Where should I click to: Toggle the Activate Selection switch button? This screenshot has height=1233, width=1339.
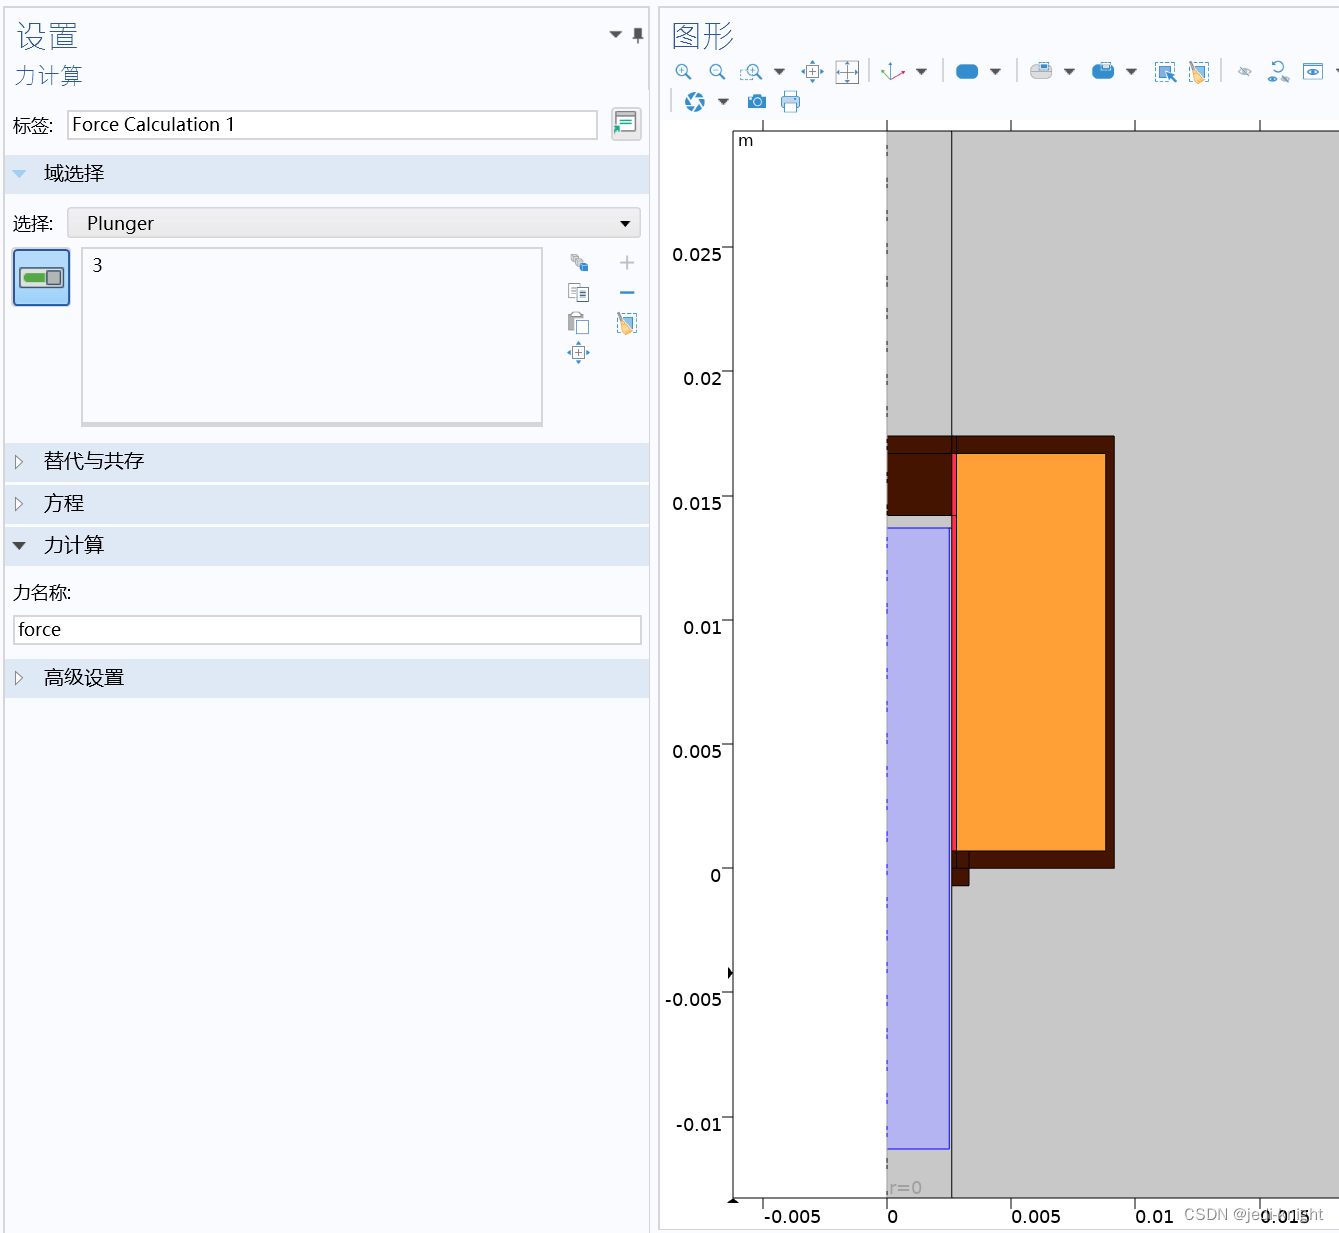point(41,277)
